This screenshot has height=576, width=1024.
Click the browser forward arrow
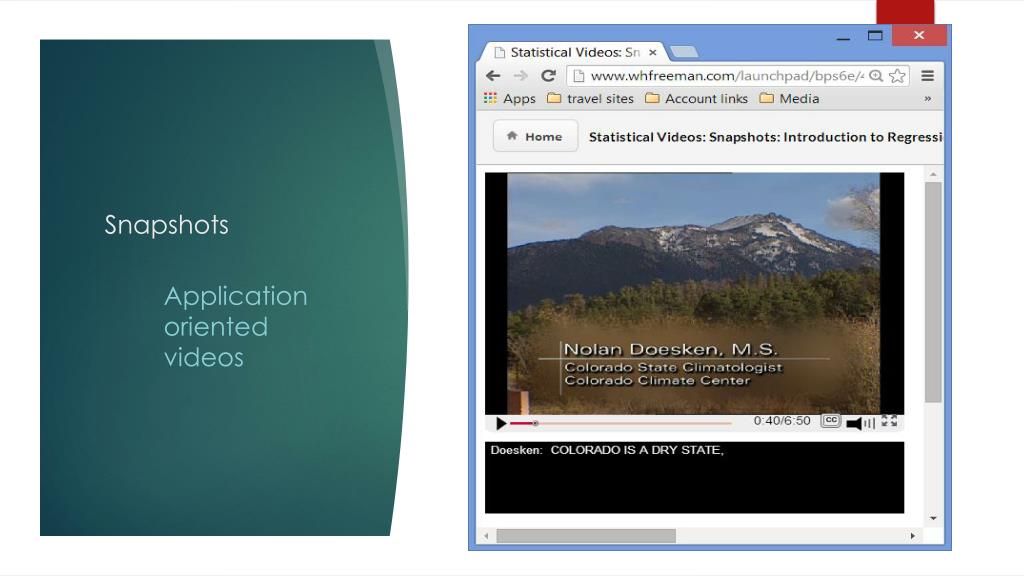coord(520,76)
